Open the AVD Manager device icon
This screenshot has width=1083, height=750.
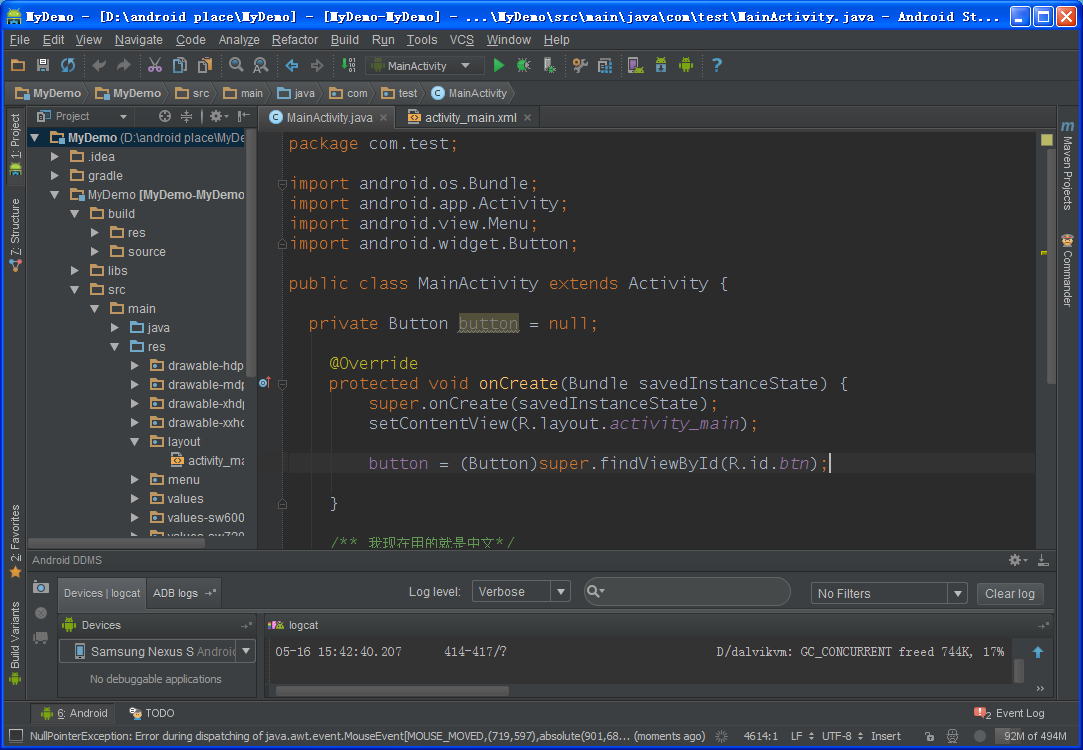pyautogui.click(x=635, y=66)
